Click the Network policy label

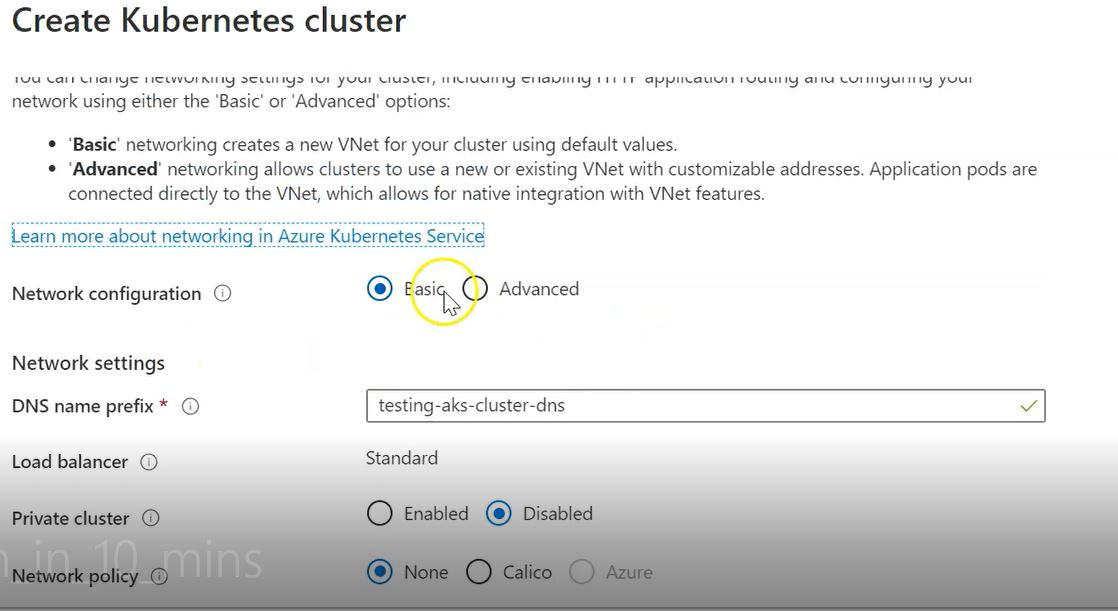click(74, 577)
